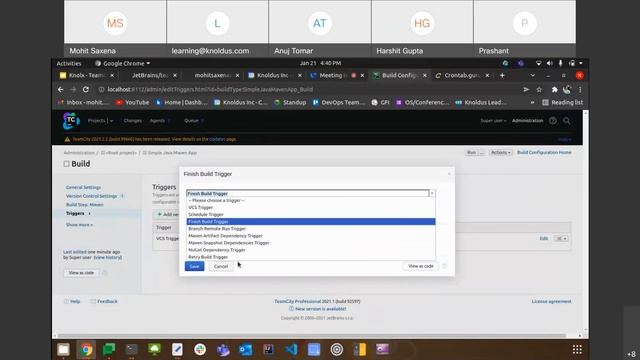Select VCS Trigger in the dropdown list
Screen dimensions: 640x360
tap(311, 207)
